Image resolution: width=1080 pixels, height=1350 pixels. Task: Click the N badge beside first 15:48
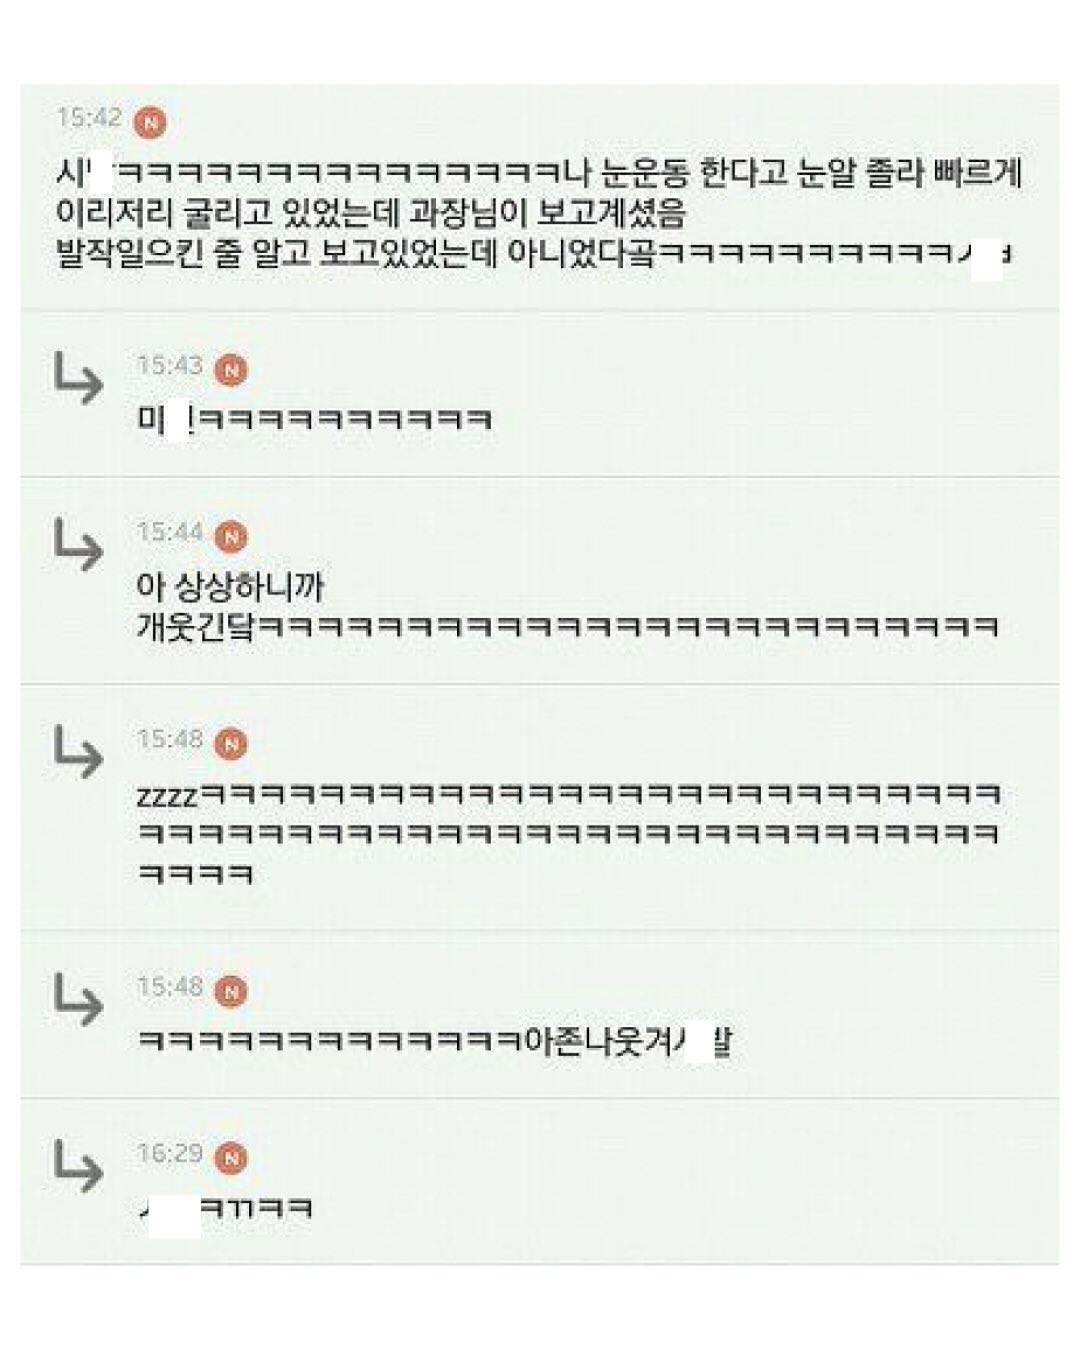click(231, 744)
